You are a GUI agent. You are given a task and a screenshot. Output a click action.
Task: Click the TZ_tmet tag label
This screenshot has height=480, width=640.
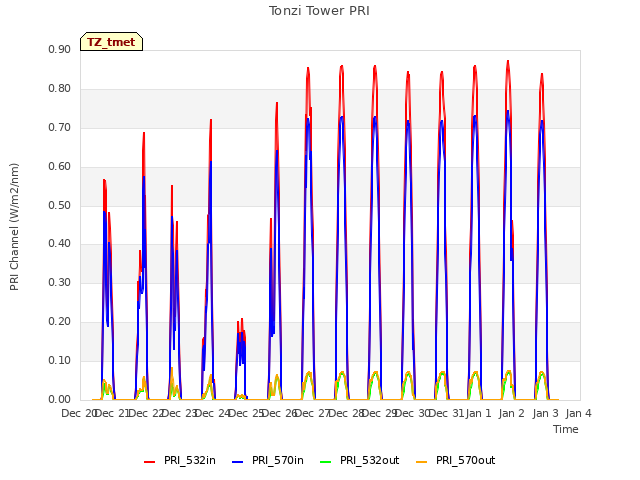click(111, 42)
